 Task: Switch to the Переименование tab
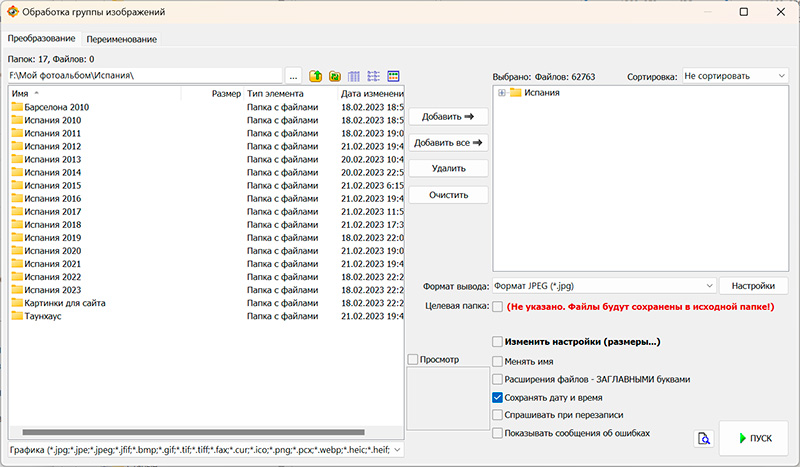point(122,39)
